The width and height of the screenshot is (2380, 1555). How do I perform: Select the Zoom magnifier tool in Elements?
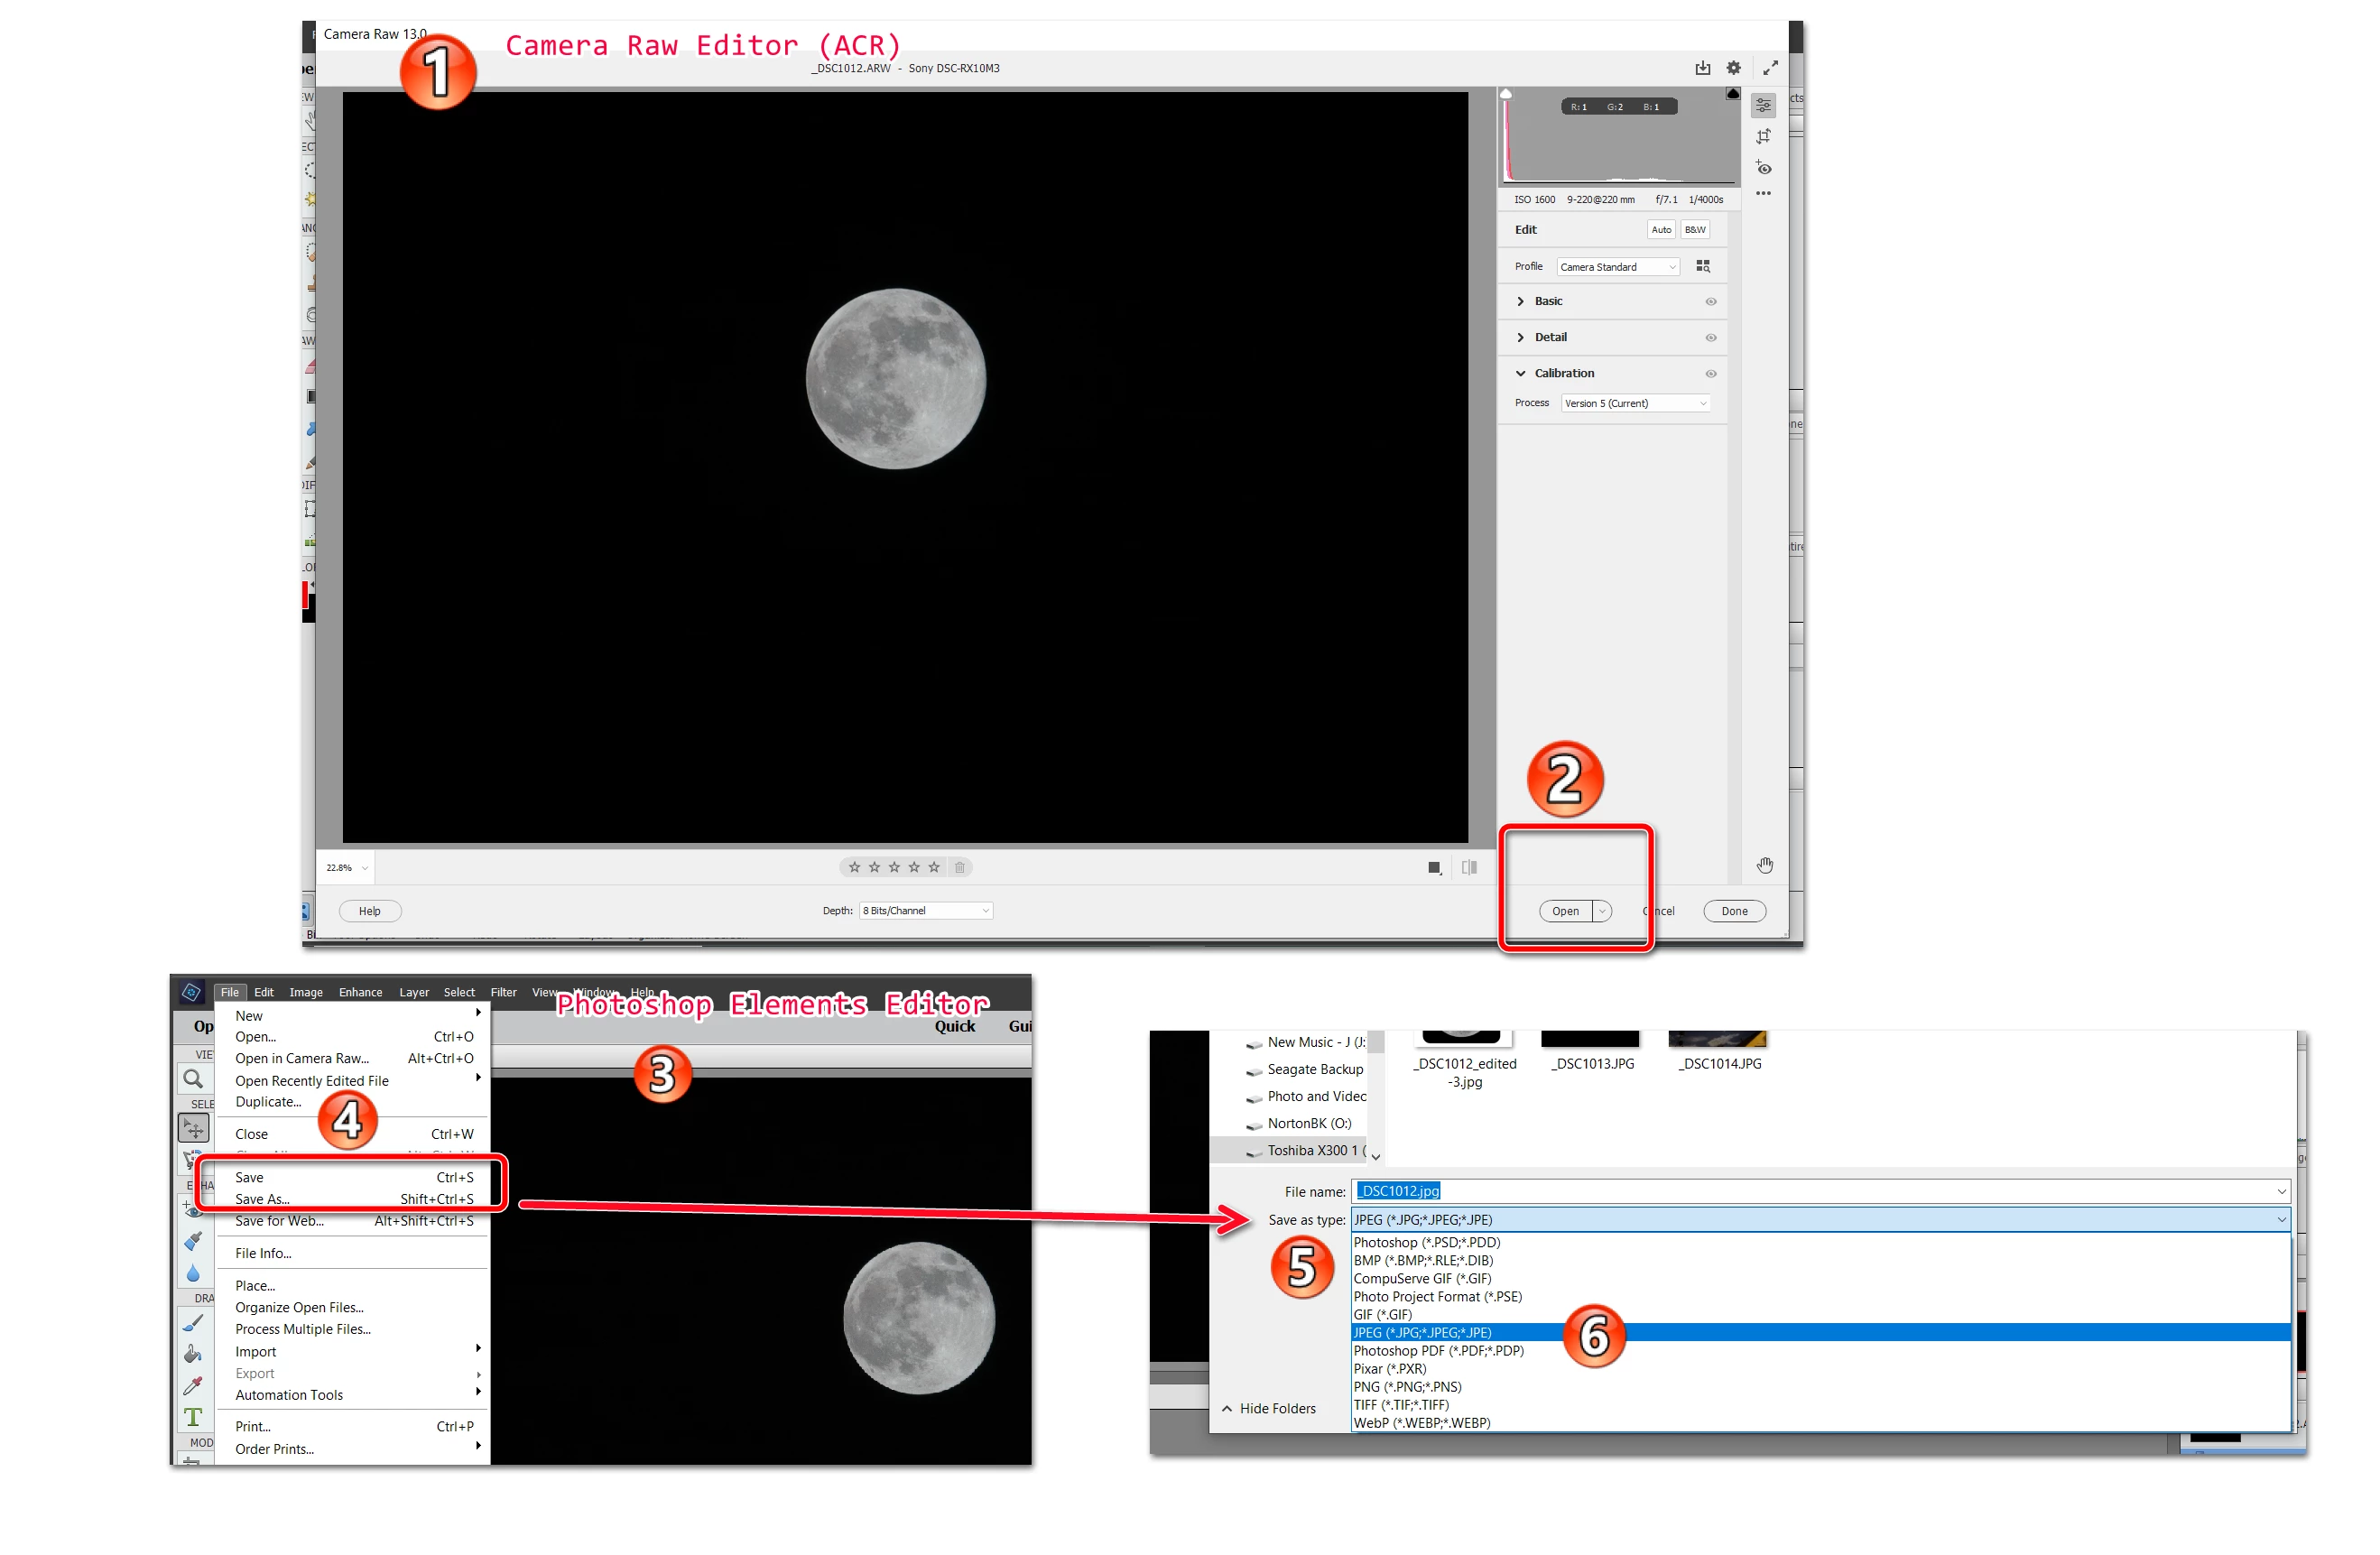(x=193, y=1078)
